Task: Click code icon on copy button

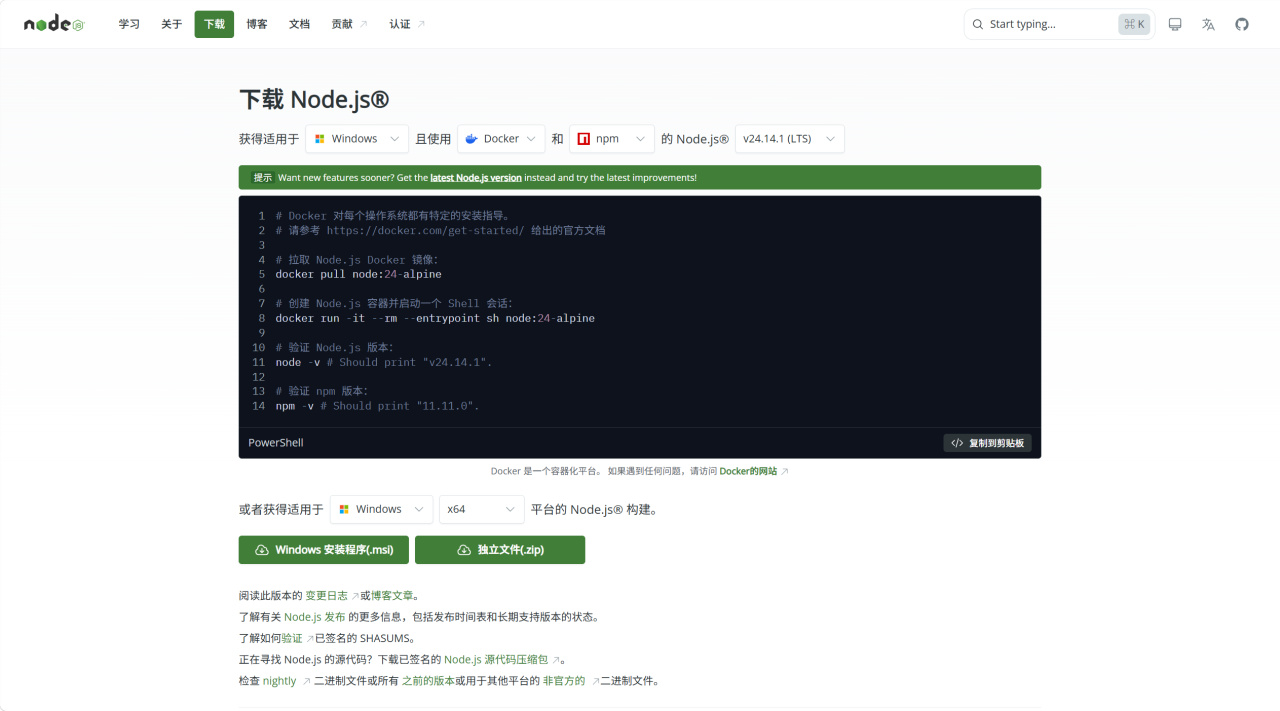Action: pyautogui.click(x=957, y=443)
